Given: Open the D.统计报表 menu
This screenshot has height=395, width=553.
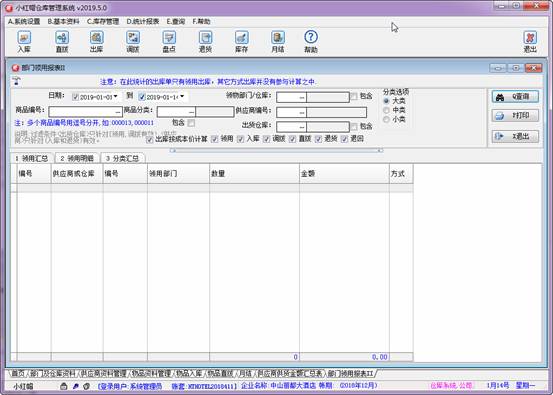Looking at the screenshot, I should (x=143, y=22).
